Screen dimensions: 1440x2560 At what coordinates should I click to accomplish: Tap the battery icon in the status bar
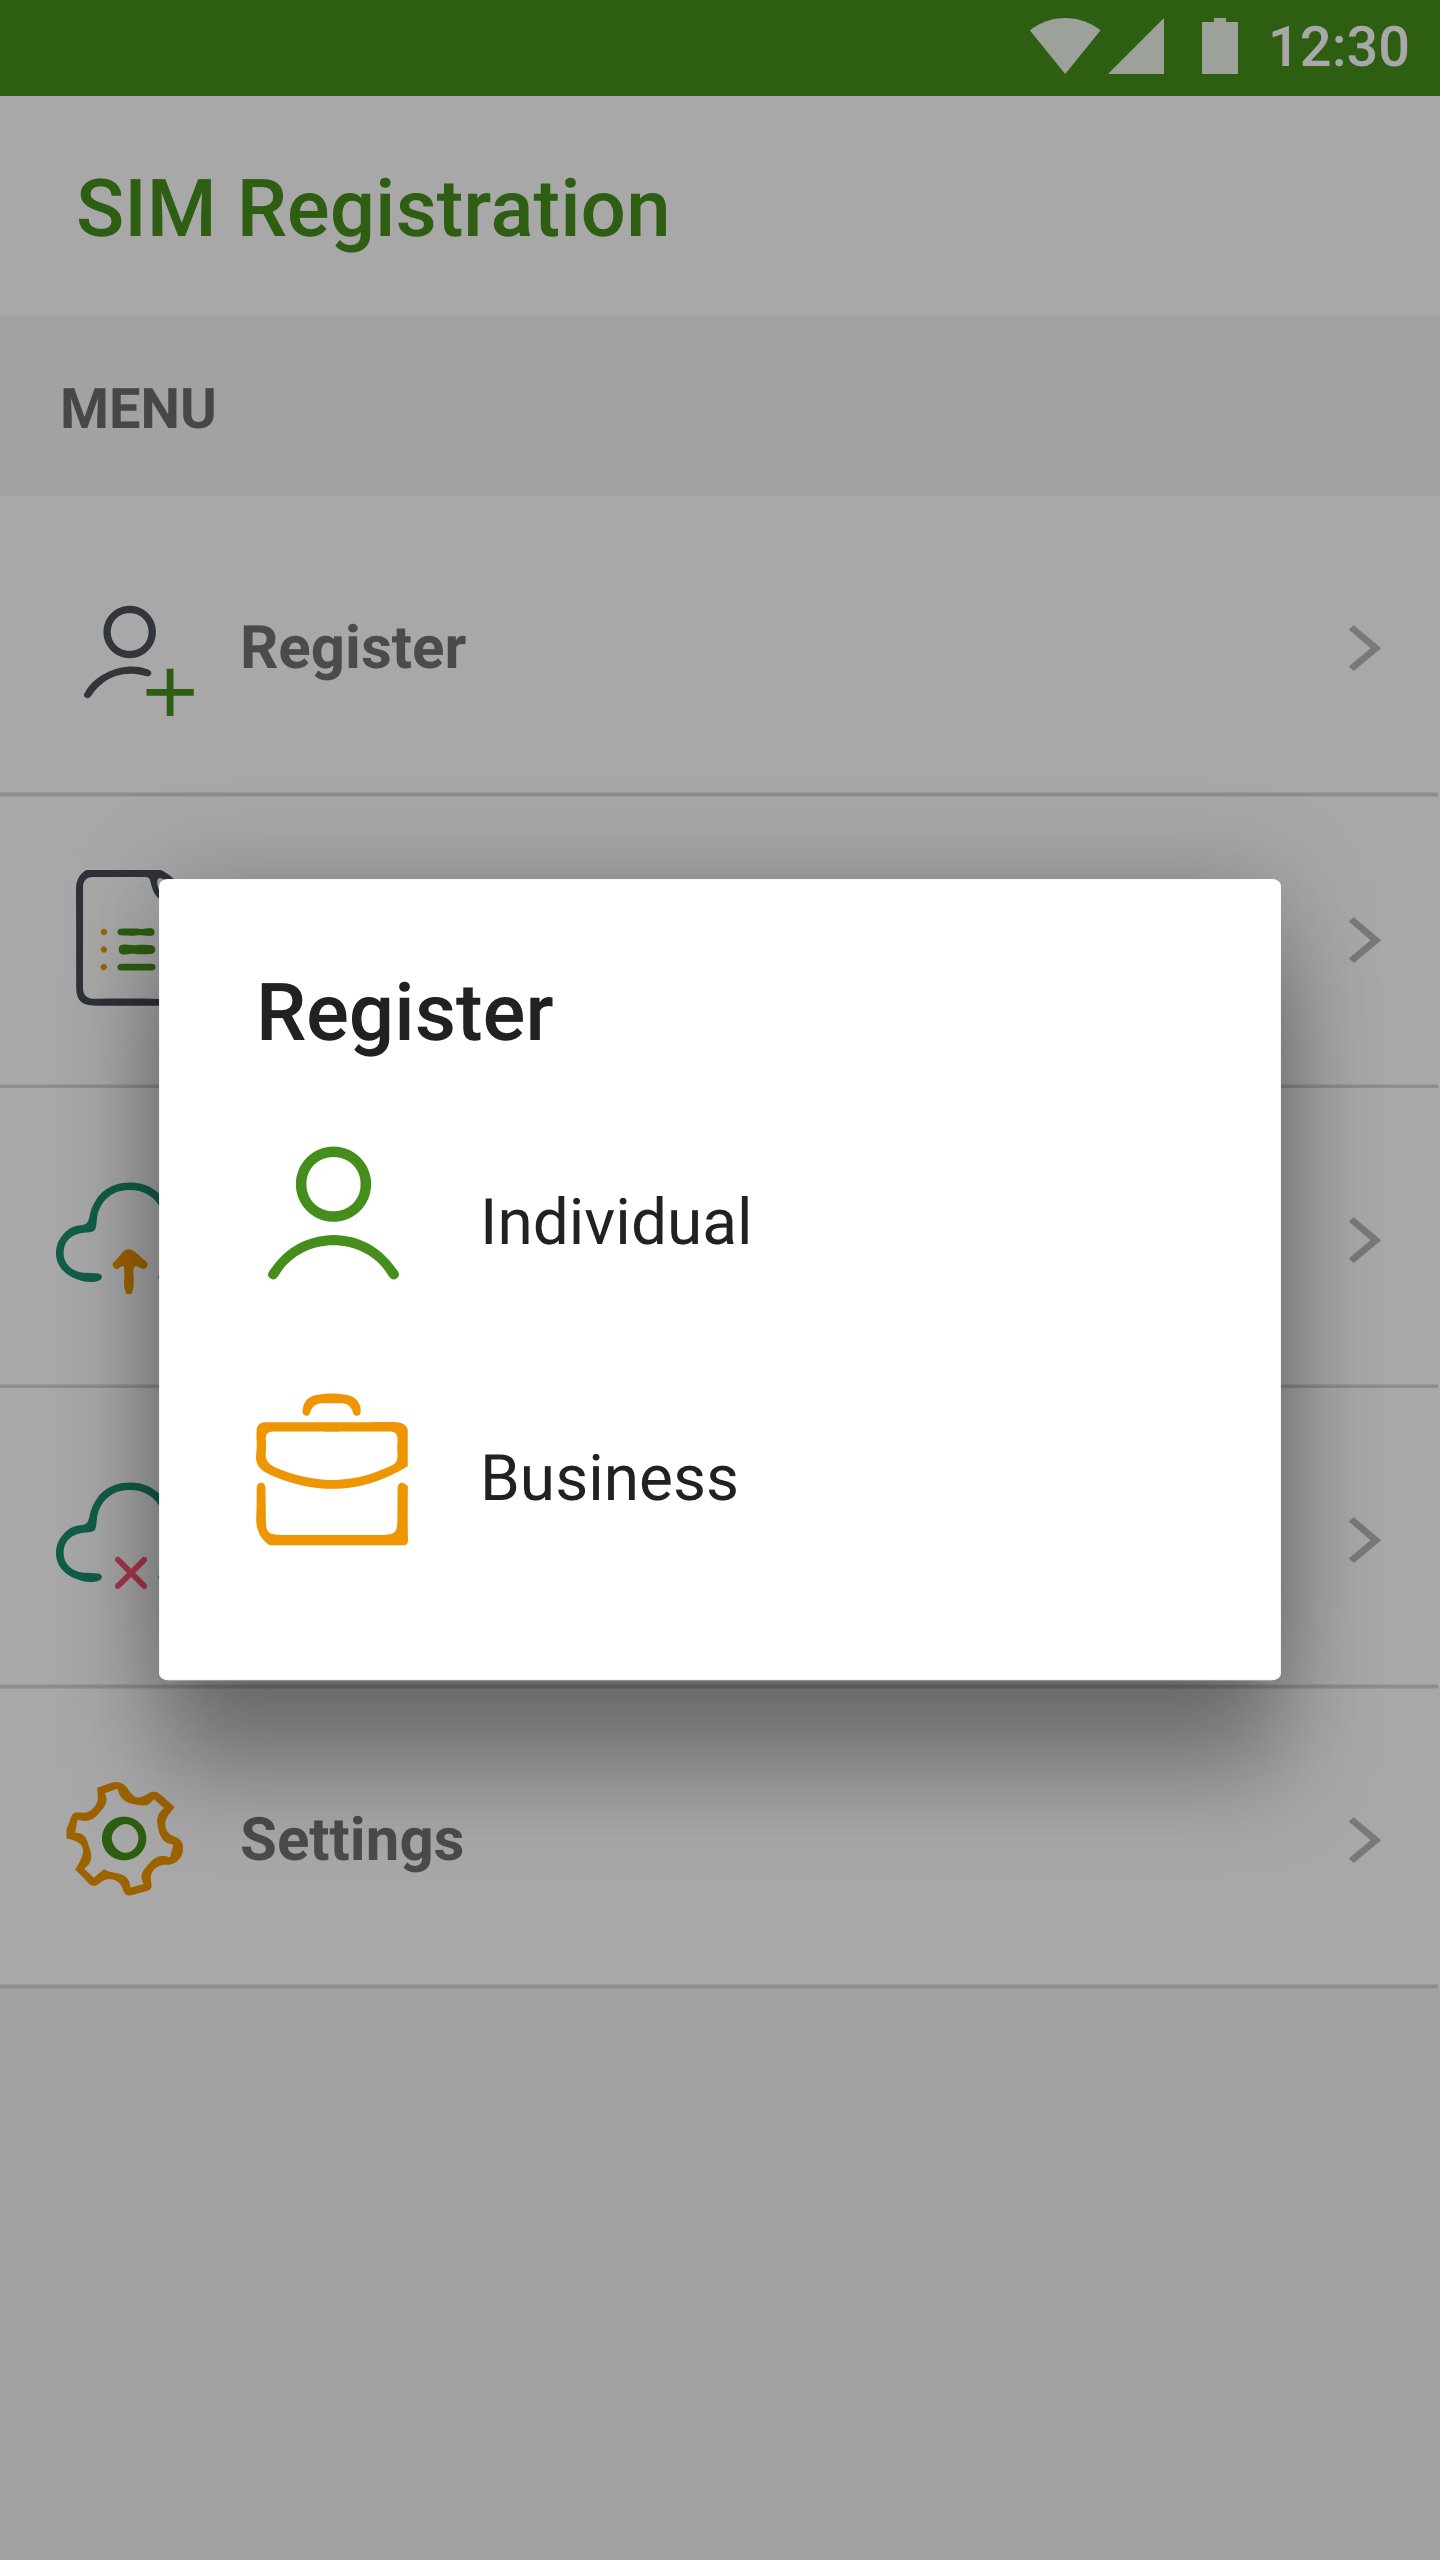pos(1219,46)
